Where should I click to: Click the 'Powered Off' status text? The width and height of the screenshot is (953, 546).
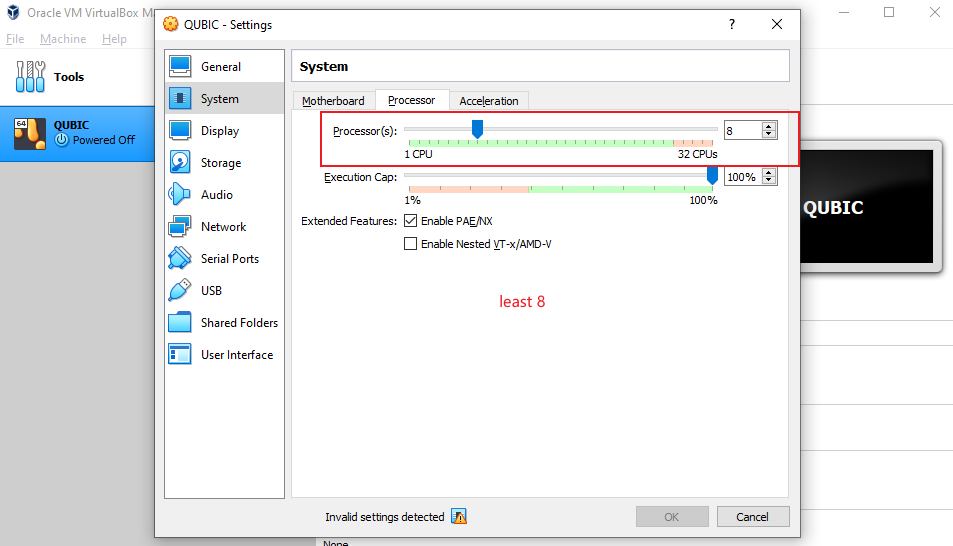click(104, 140)
